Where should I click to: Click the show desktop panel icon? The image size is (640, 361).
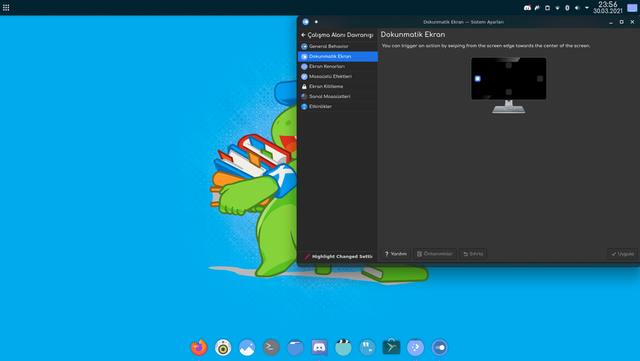click(x=632, y=8)
